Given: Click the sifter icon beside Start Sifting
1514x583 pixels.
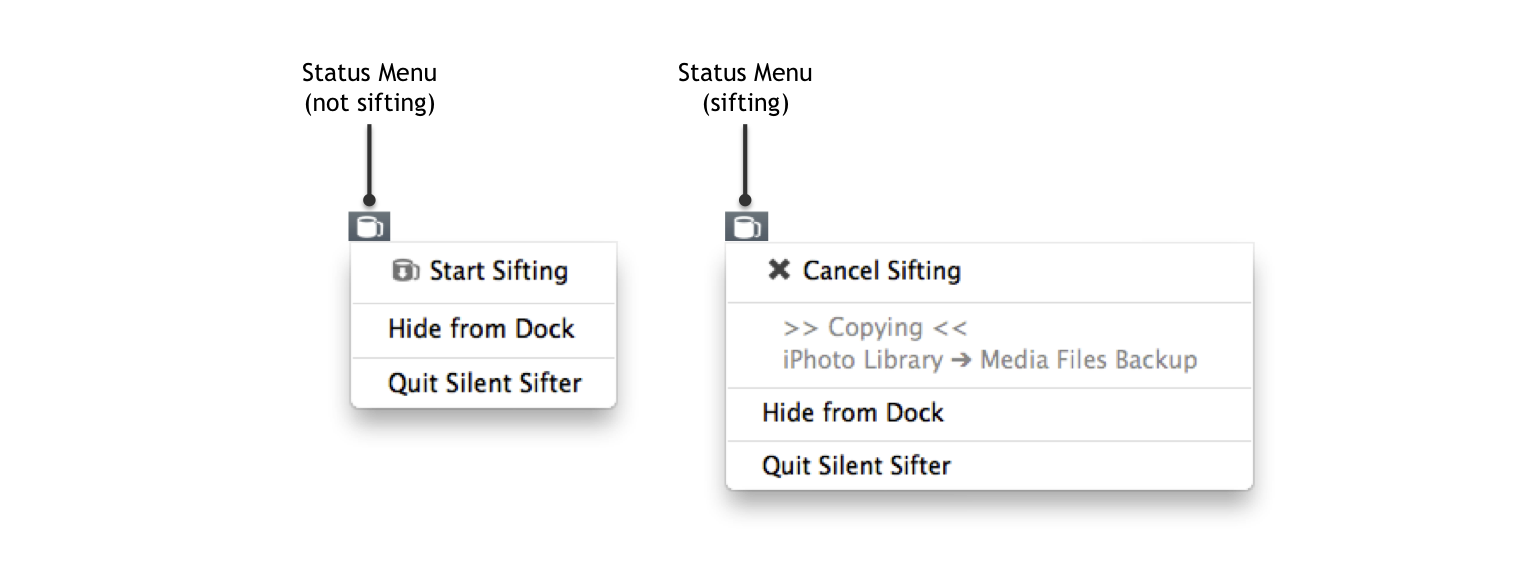Looking at the screenshot, I should point(406,271).
